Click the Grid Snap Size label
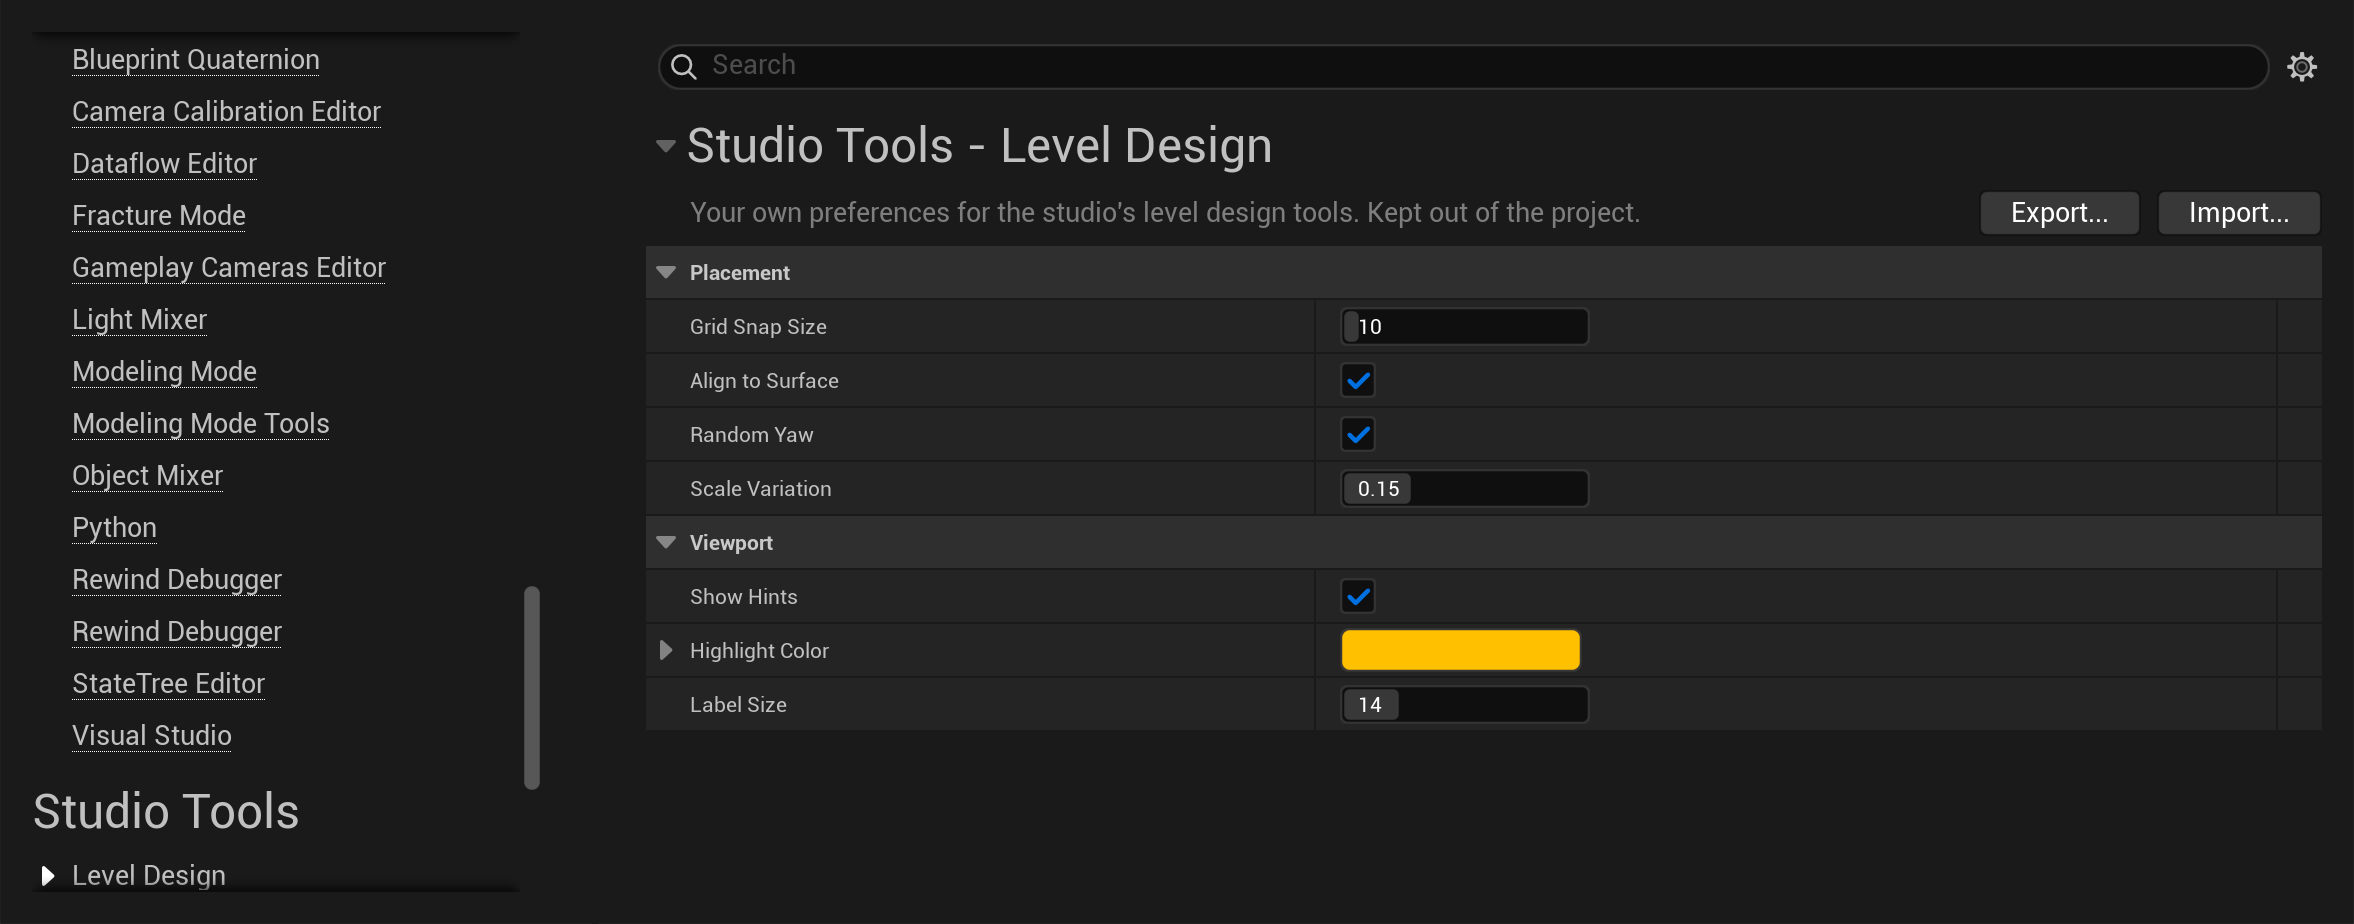The image size is (2354, 924). (x=758, y=327)
